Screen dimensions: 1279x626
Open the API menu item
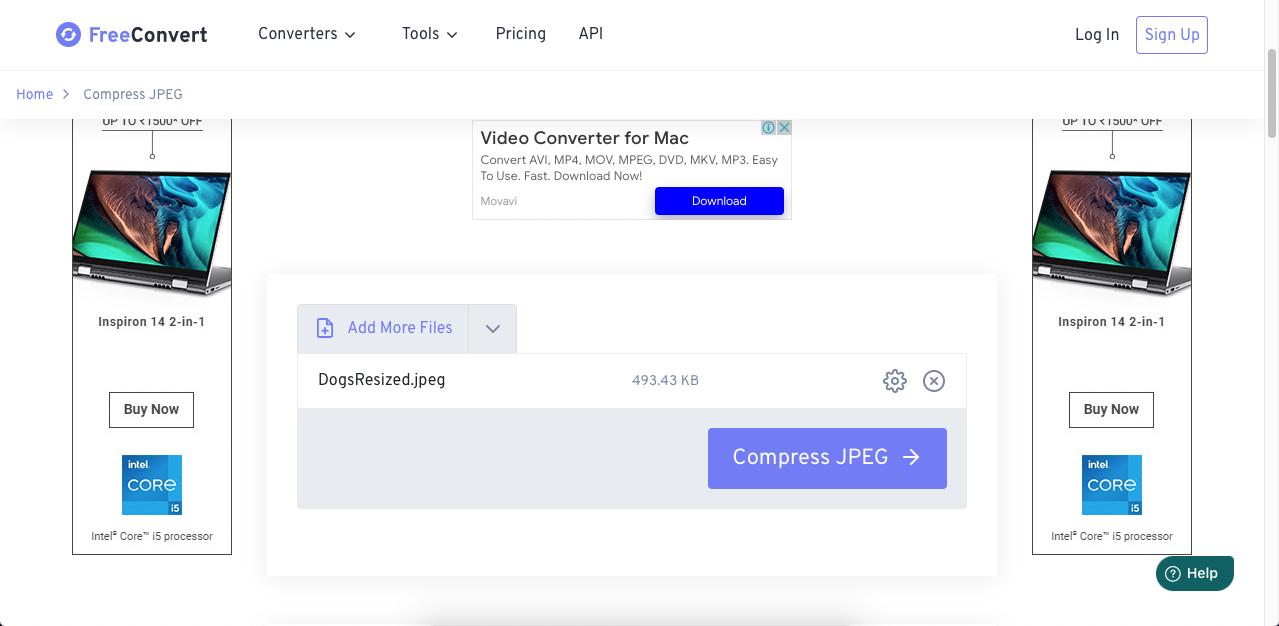click(x=591, y=34)
